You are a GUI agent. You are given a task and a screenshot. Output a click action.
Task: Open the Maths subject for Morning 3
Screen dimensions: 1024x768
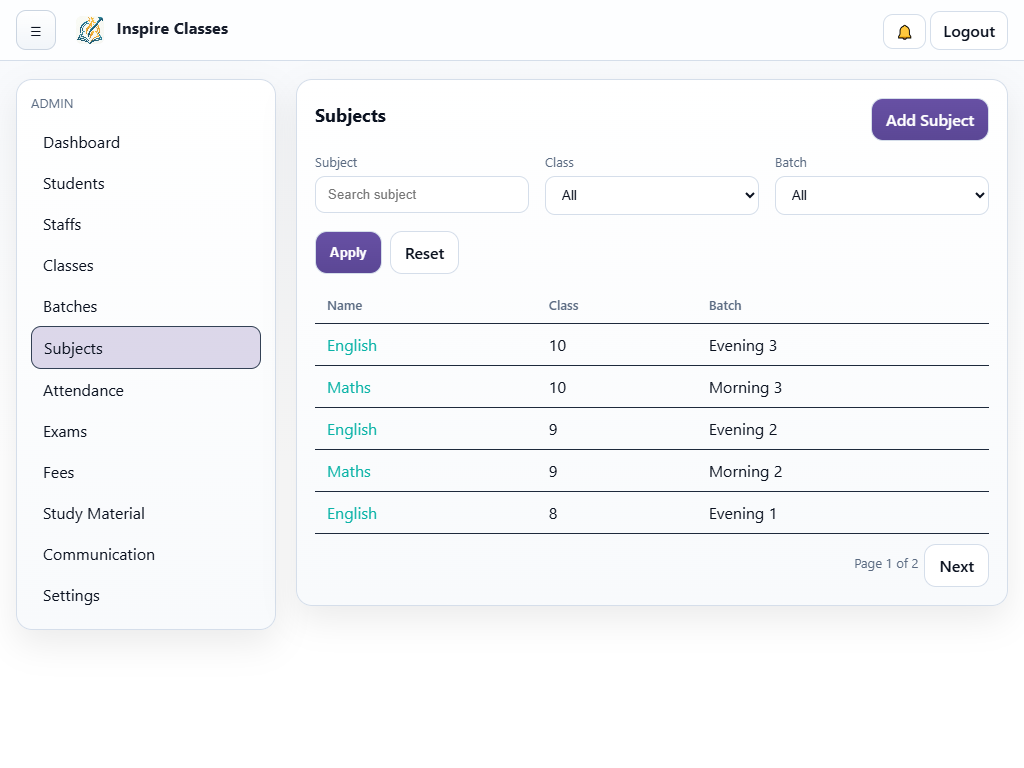coord(349,387)
